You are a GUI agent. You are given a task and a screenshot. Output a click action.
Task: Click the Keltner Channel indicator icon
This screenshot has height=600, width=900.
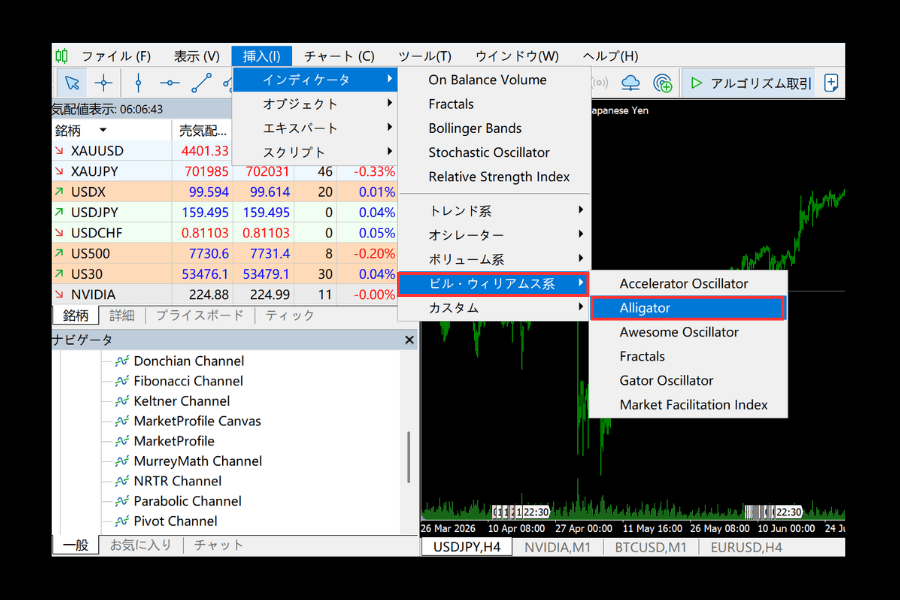coord(122,401)
